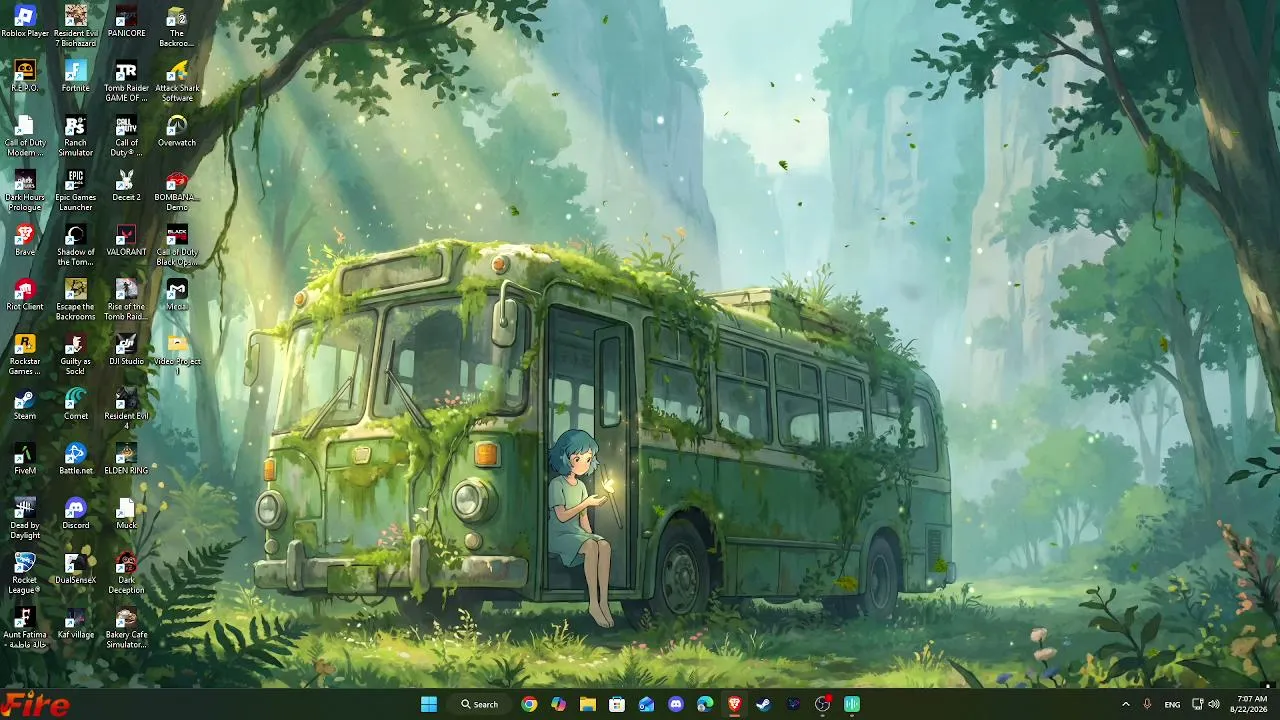Launch Overwatch from the desktop
The width and height of the screenshot is (1280, 720).
click(x=177, y=131)
